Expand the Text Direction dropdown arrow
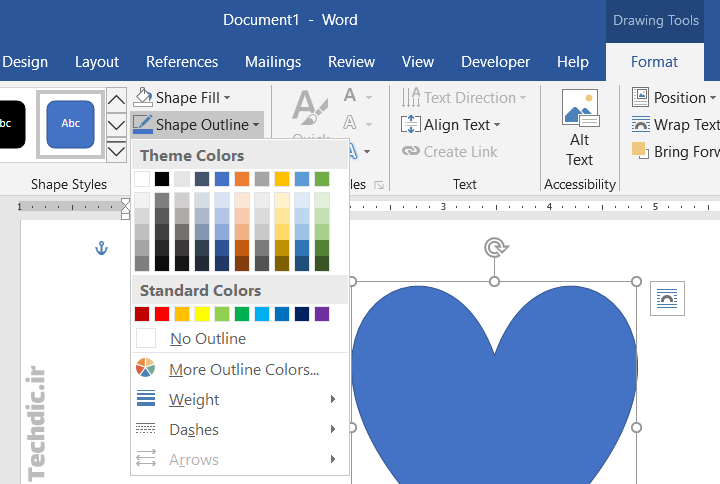The height and width of the screenshot is (484, 720). (523, 98)
